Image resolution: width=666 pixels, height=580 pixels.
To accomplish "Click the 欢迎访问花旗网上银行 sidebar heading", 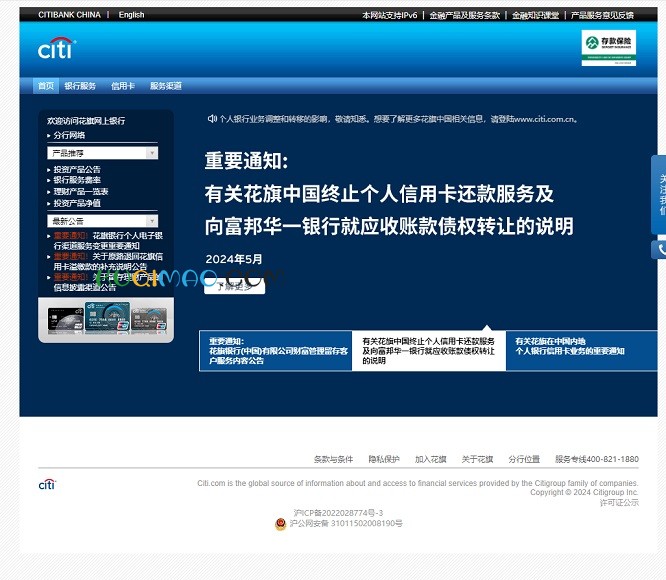I will click(x=86, y=121).
